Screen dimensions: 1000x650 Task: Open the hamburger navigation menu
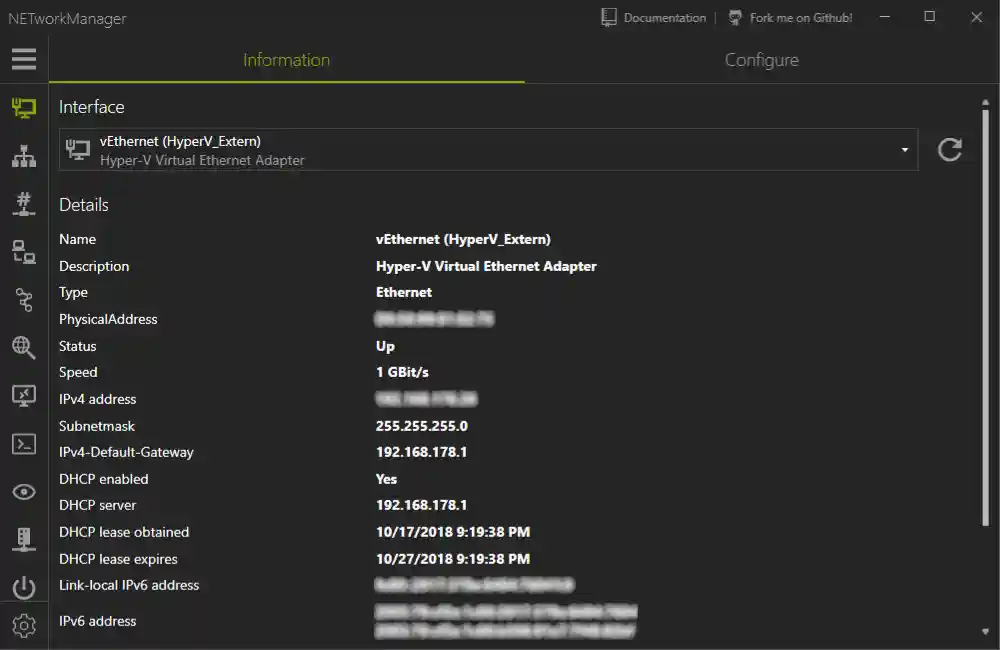[x=23, y=59]
